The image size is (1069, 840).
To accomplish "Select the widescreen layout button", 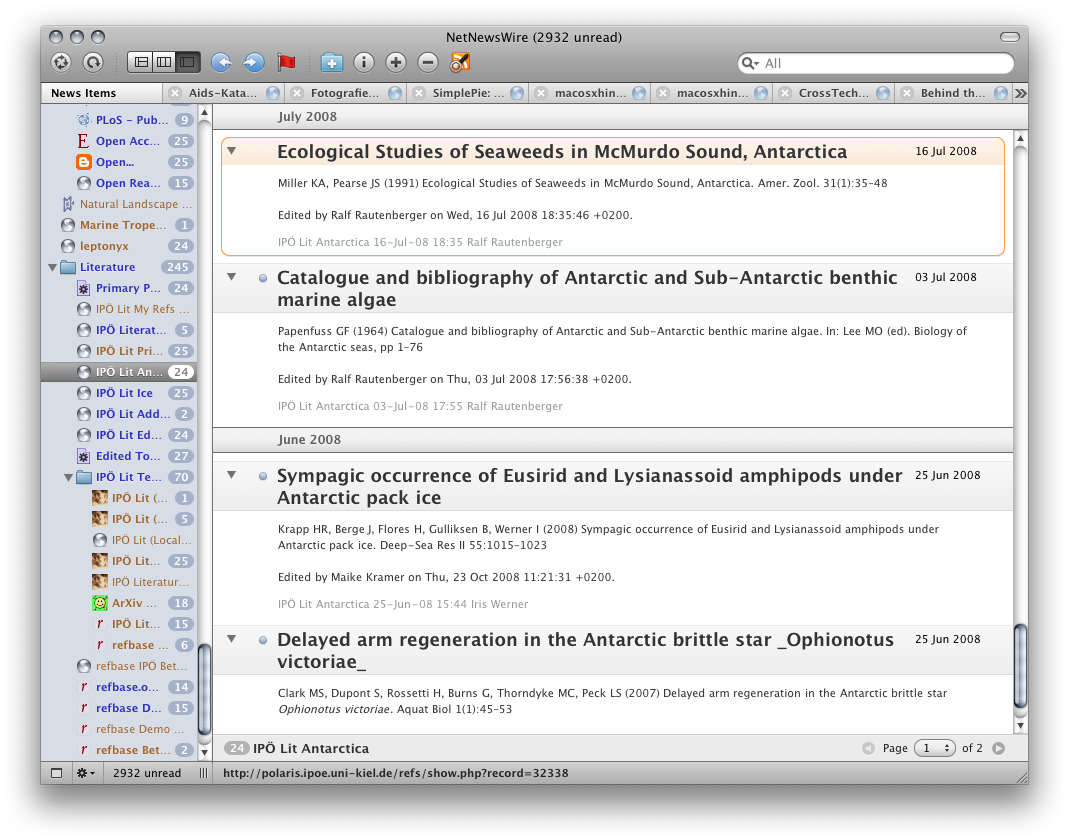I will coord(164,63).
